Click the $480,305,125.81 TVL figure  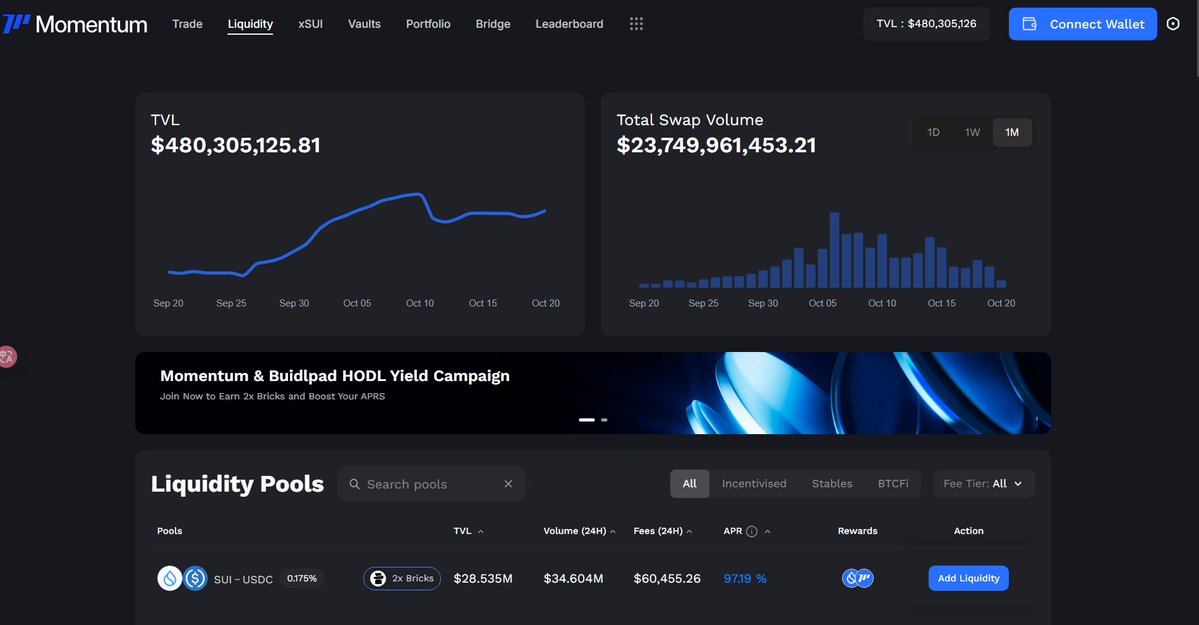pyautogui.click(x=236, y=145)
